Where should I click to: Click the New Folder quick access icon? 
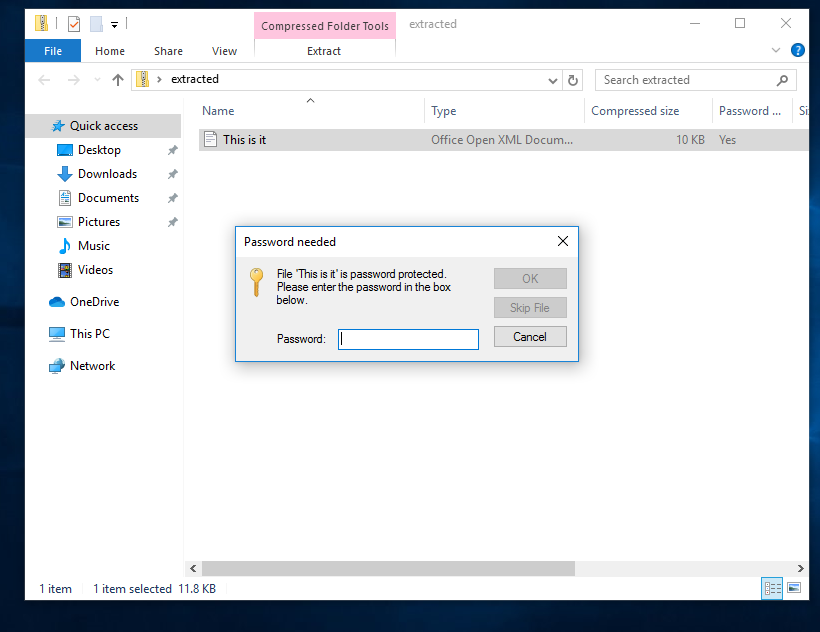pos(96,23)
